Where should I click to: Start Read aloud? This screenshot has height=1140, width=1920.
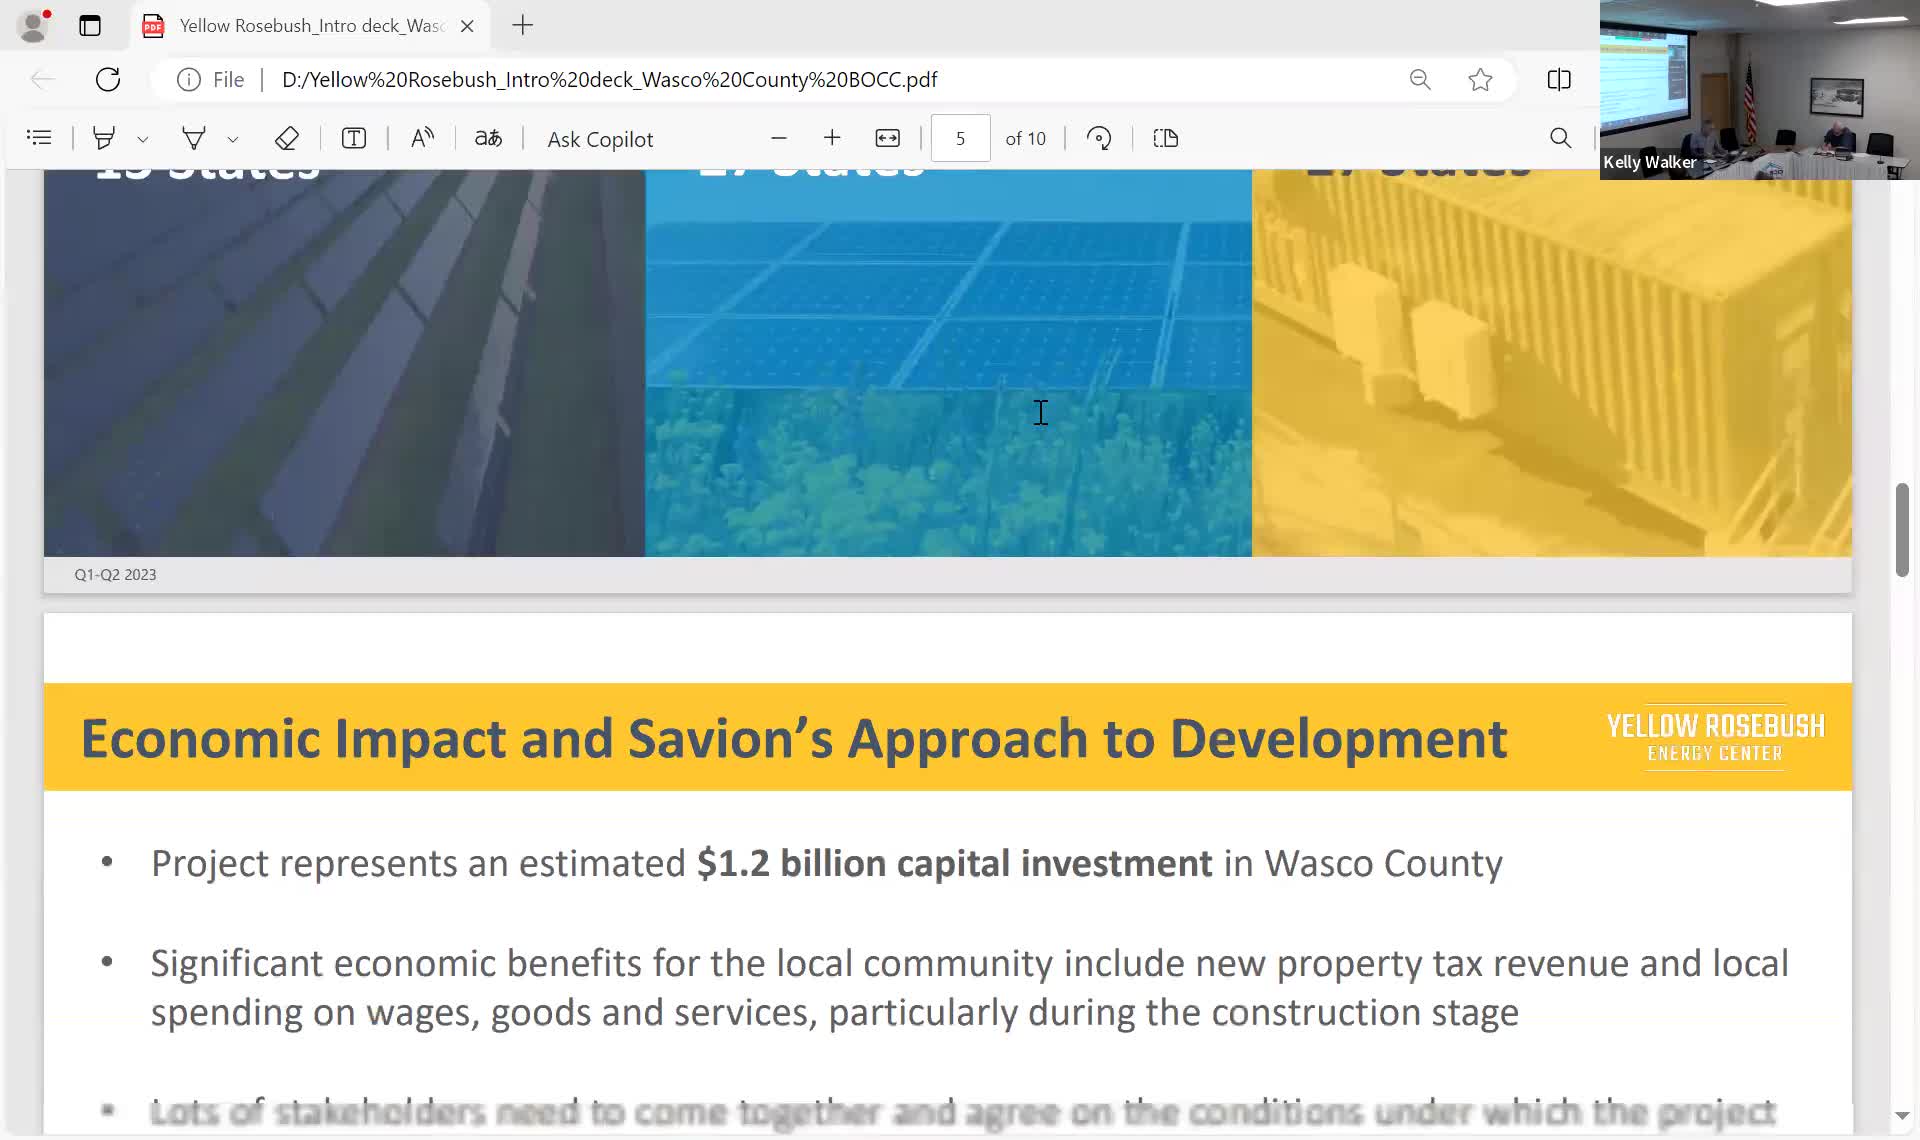point(422,138)
